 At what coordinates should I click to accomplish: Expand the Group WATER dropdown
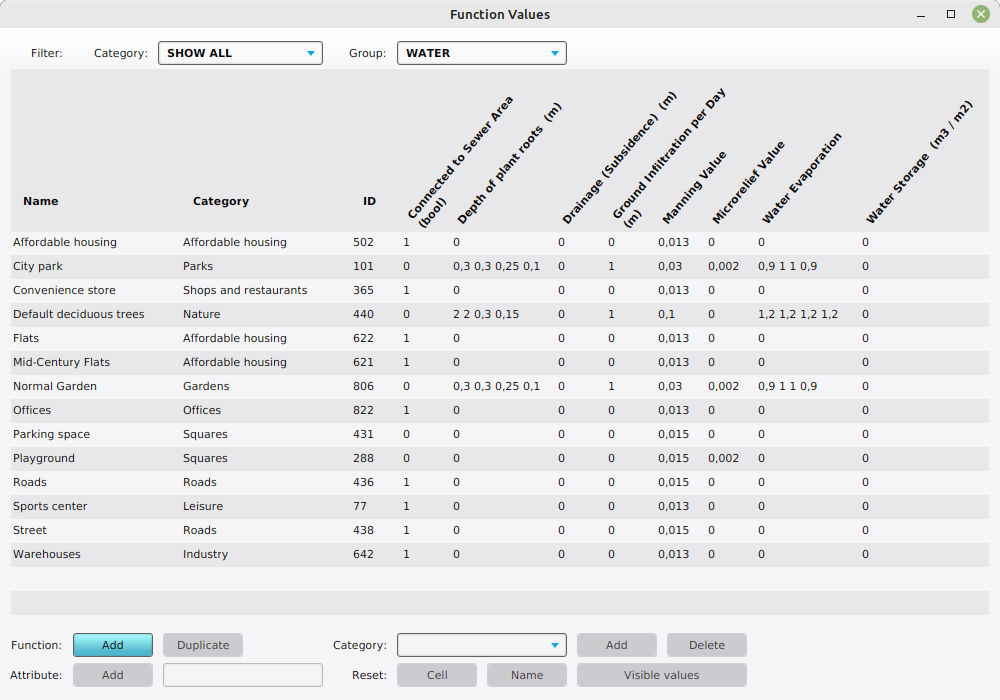point(481,53)
